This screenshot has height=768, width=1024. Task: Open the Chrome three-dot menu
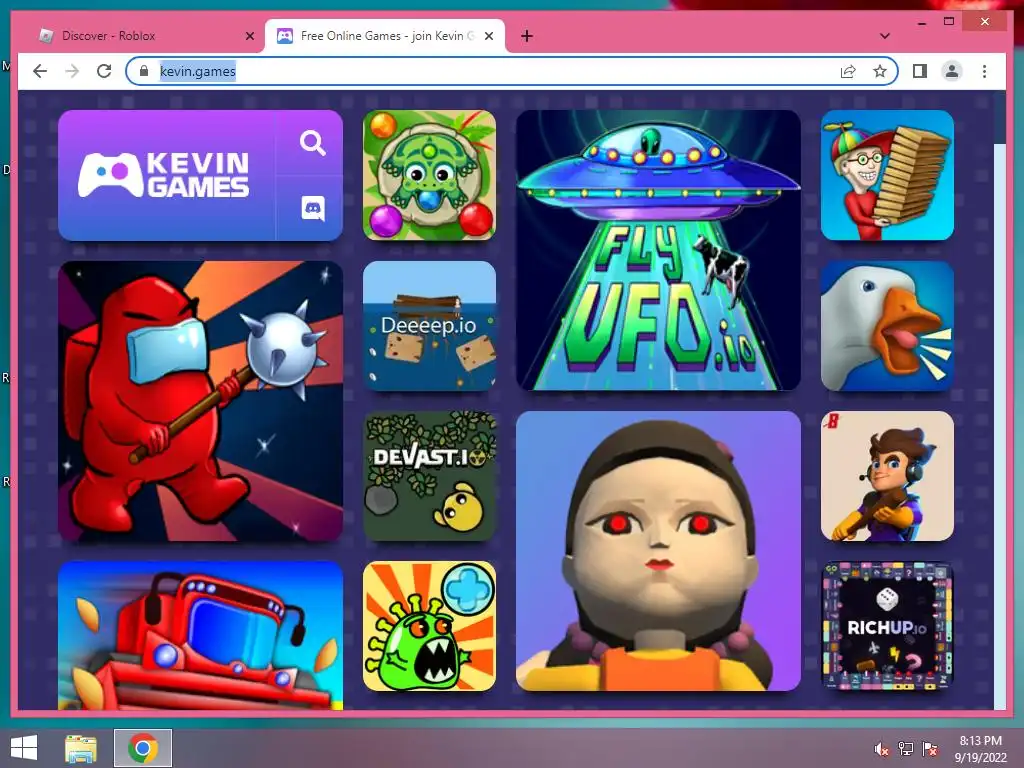[984, 71]
